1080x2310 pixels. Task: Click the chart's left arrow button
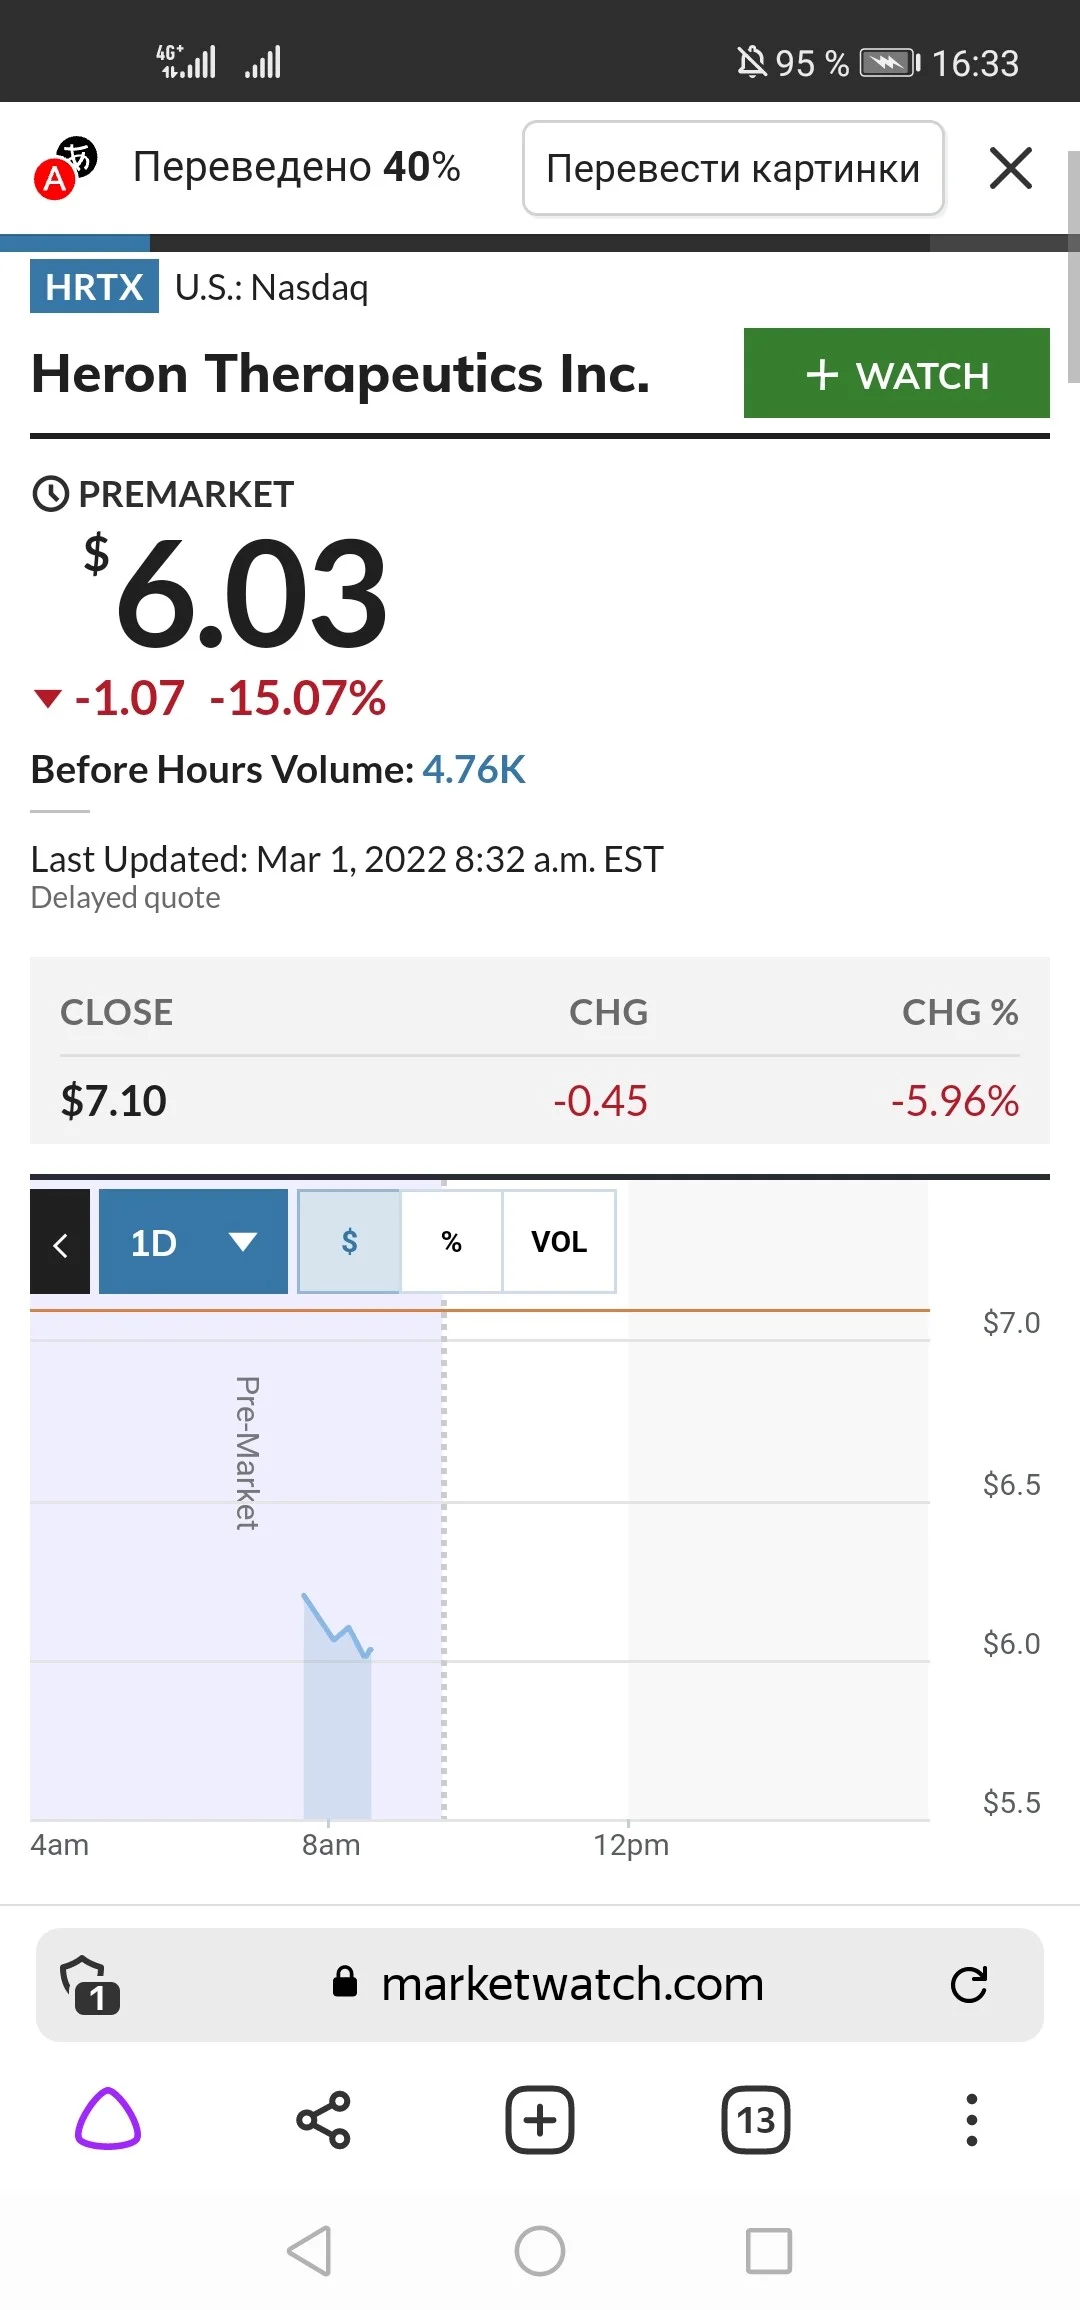pyautogui.click(x=60, y=1242)
